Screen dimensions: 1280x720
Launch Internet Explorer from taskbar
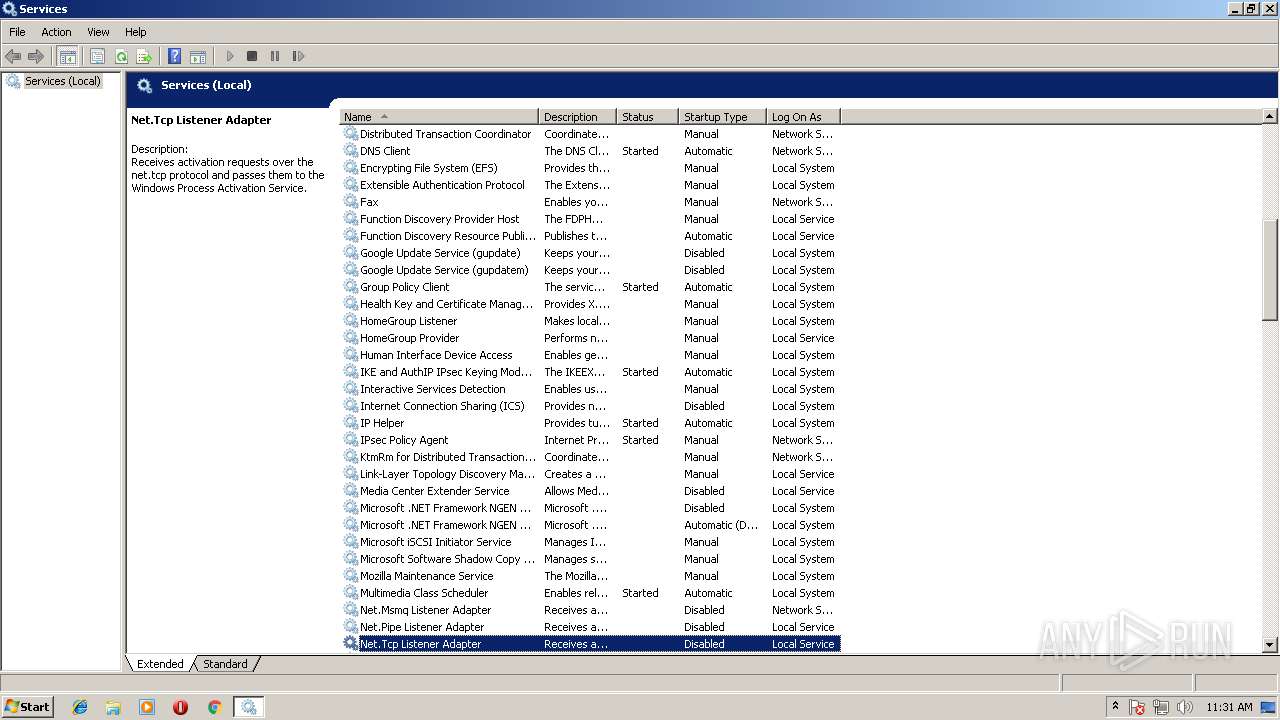pyautogui.click(x=80, y=707)
